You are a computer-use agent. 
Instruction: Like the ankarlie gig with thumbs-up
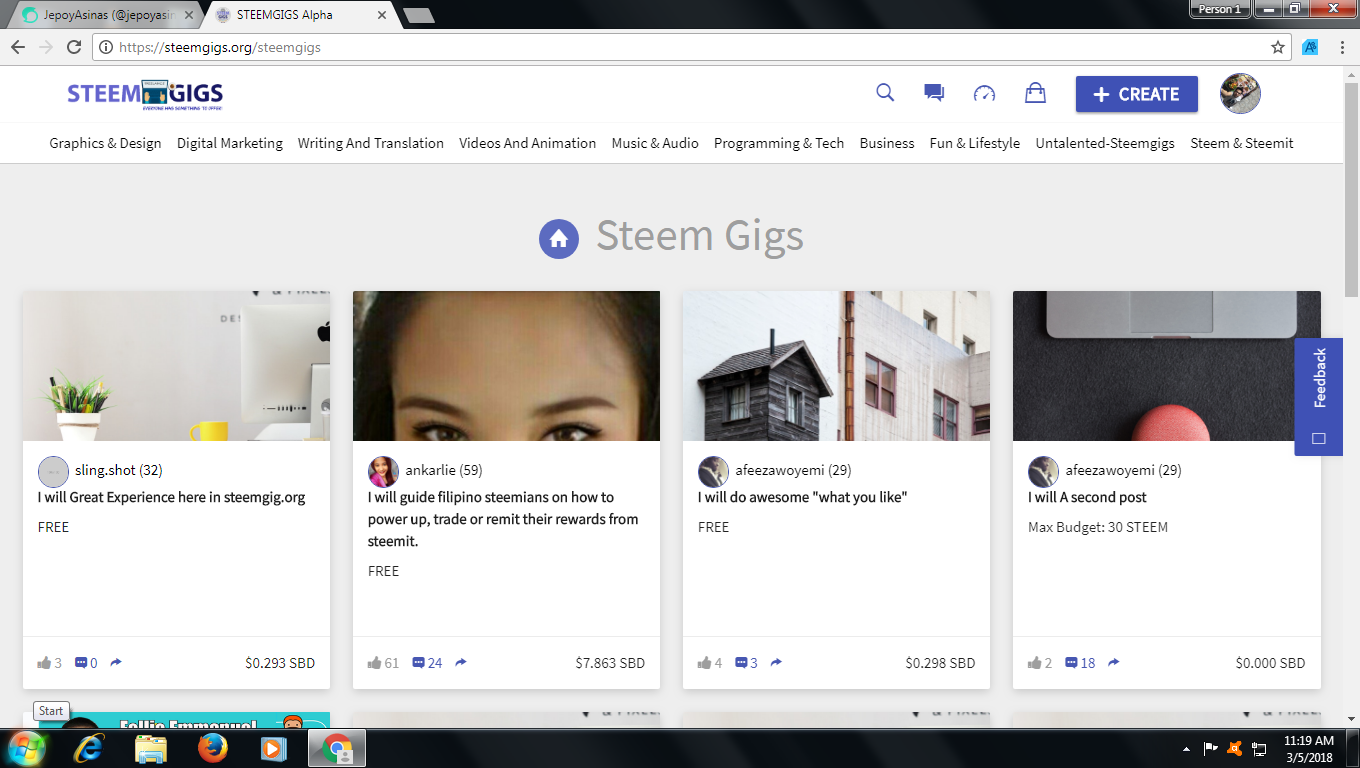pos(374,662)
